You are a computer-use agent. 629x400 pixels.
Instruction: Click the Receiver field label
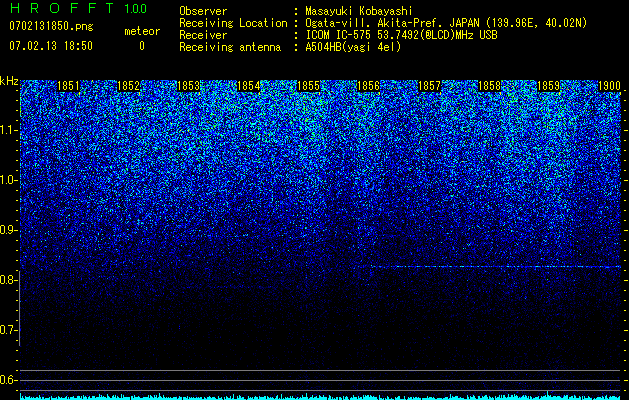coord(203,35)
